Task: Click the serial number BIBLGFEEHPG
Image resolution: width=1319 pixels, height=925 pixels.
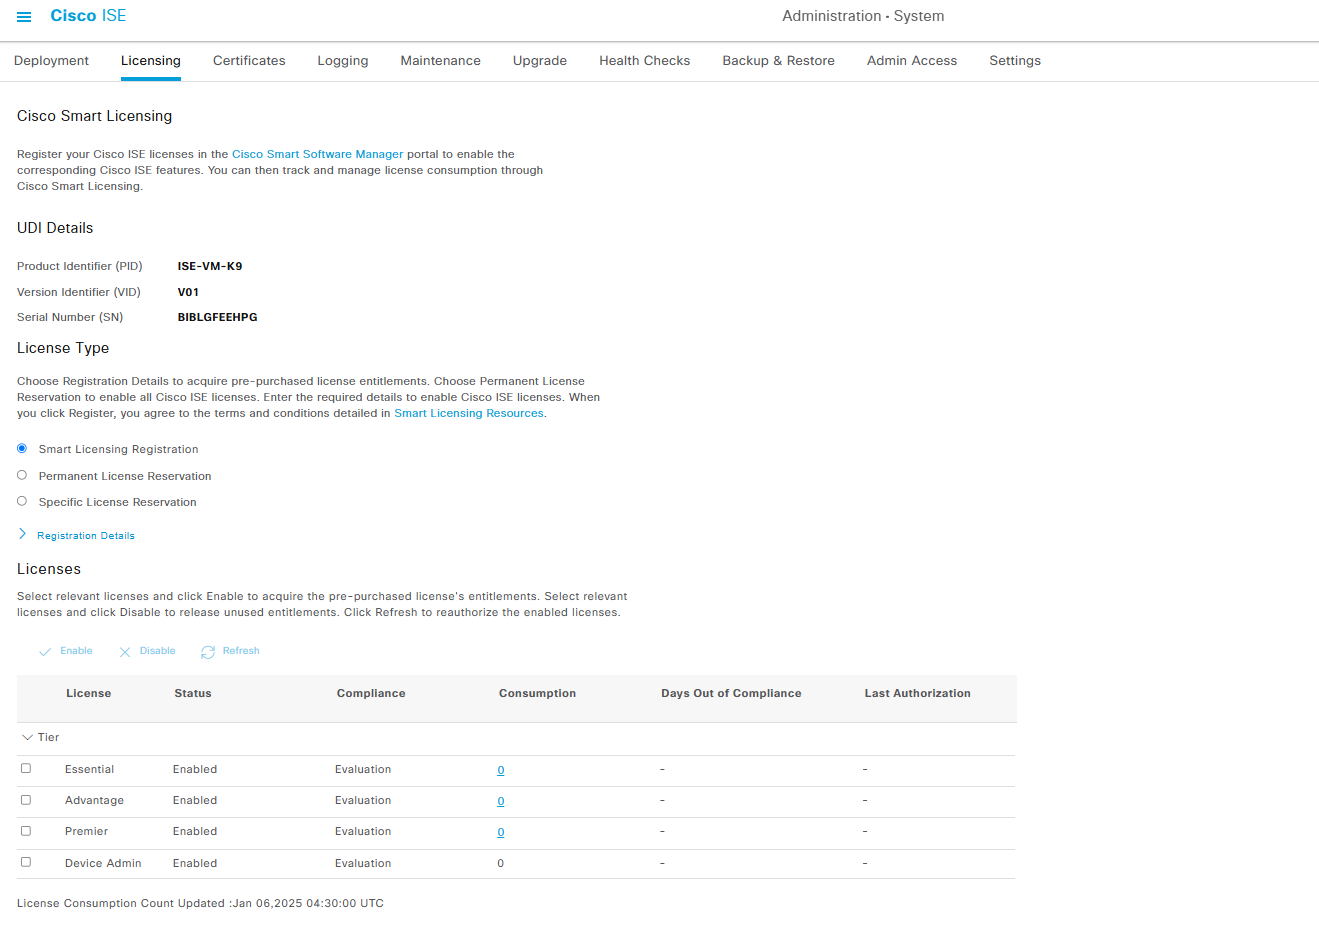Action: coord(218,317)
